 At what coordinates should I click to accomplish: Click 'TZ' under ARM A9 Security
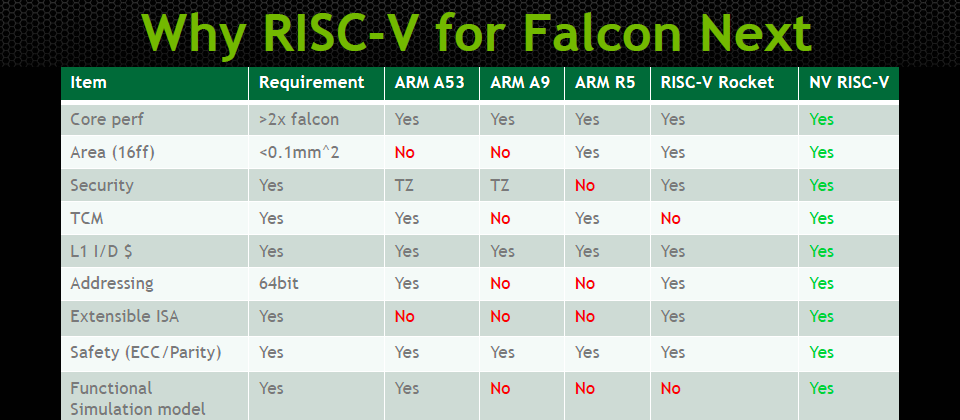(500, 186)
